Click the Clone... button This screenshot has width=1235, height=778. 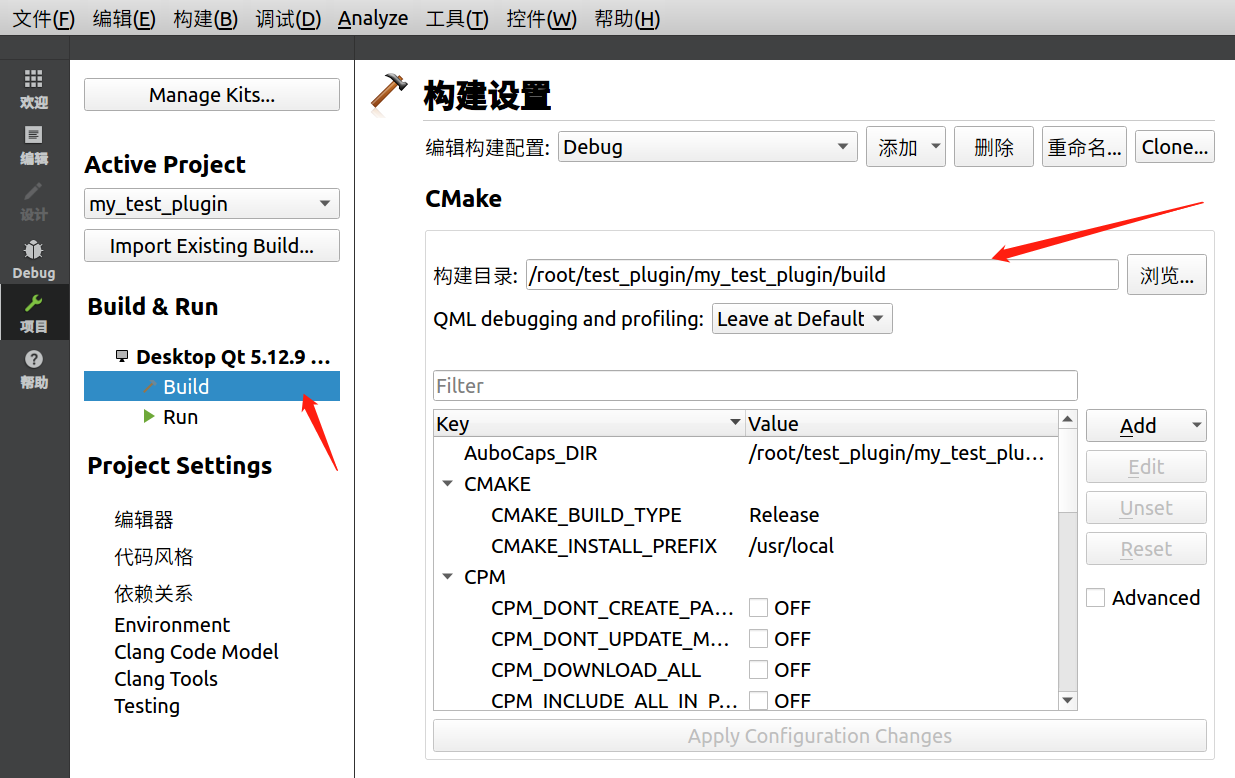pos(1175,147)
